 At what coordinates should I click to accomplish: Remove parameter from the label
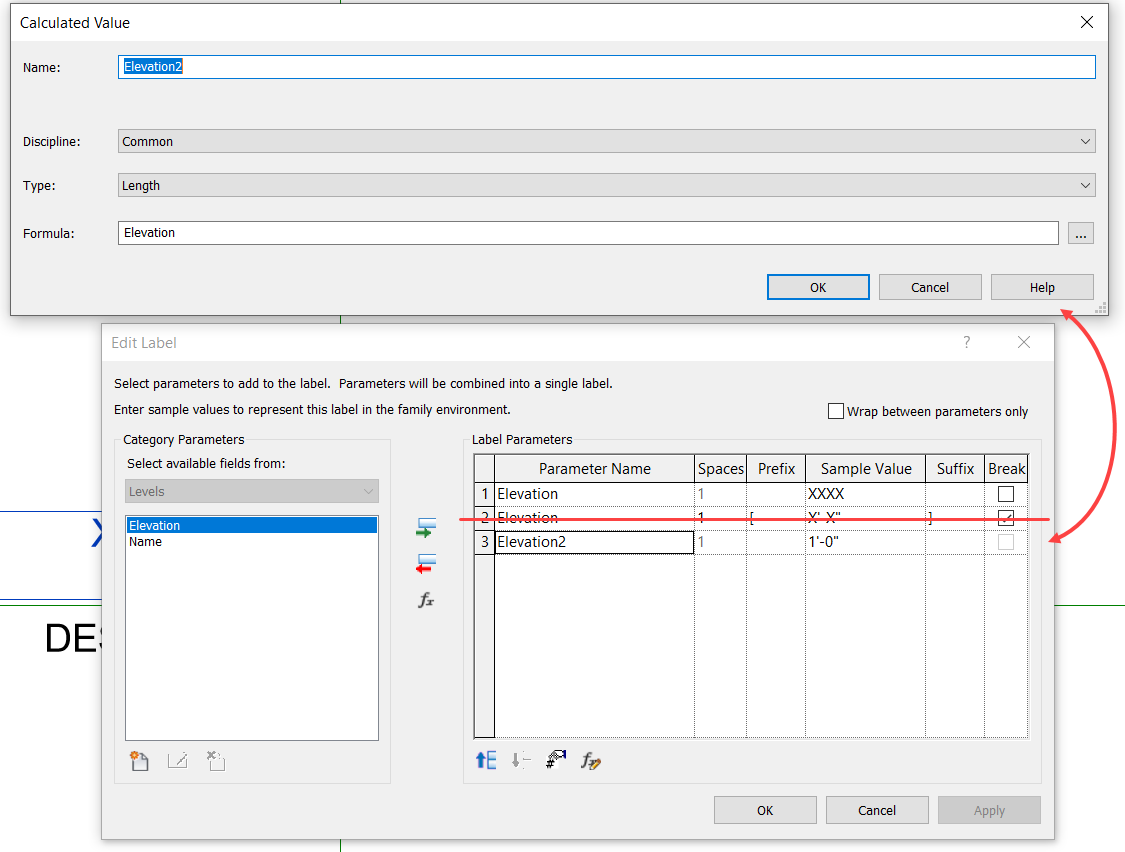pos(426,563)
